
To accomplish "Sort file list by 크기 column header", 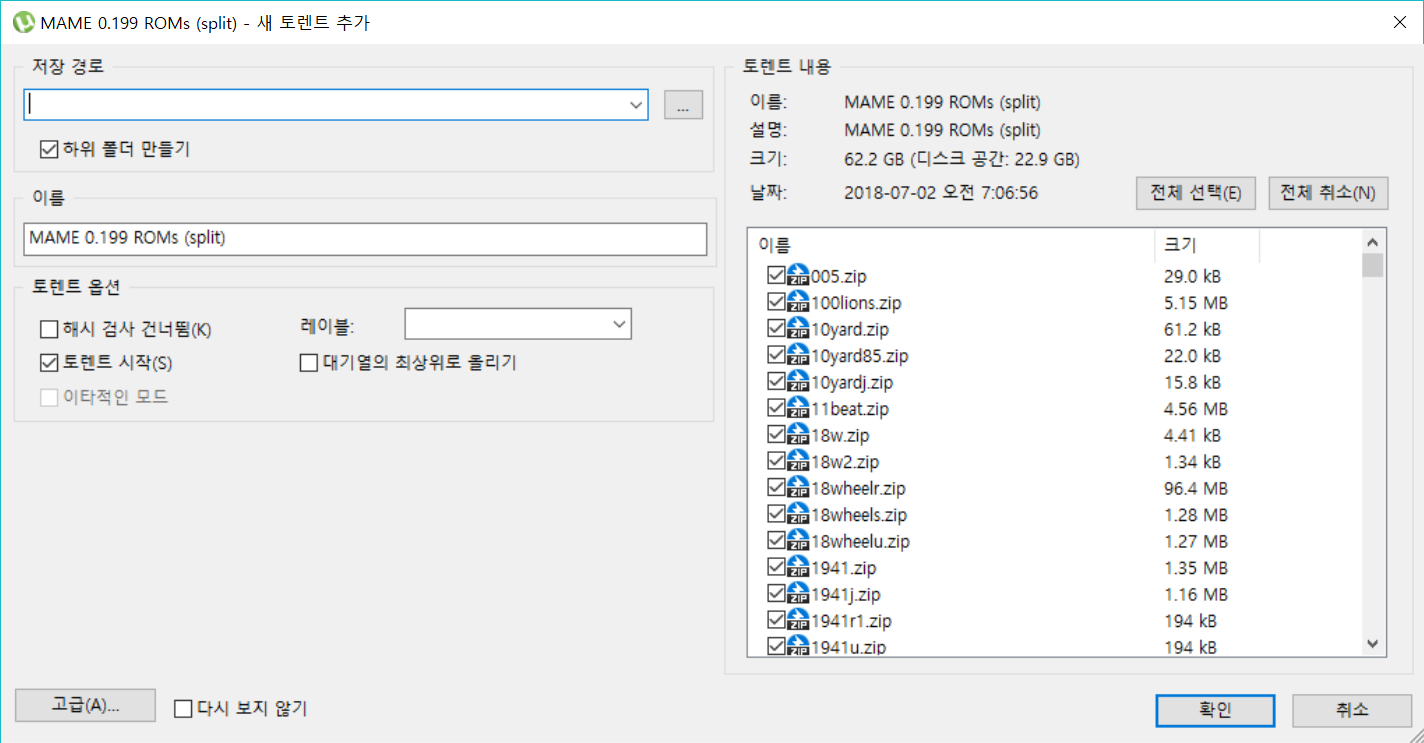I will [x=1206, y=245].
